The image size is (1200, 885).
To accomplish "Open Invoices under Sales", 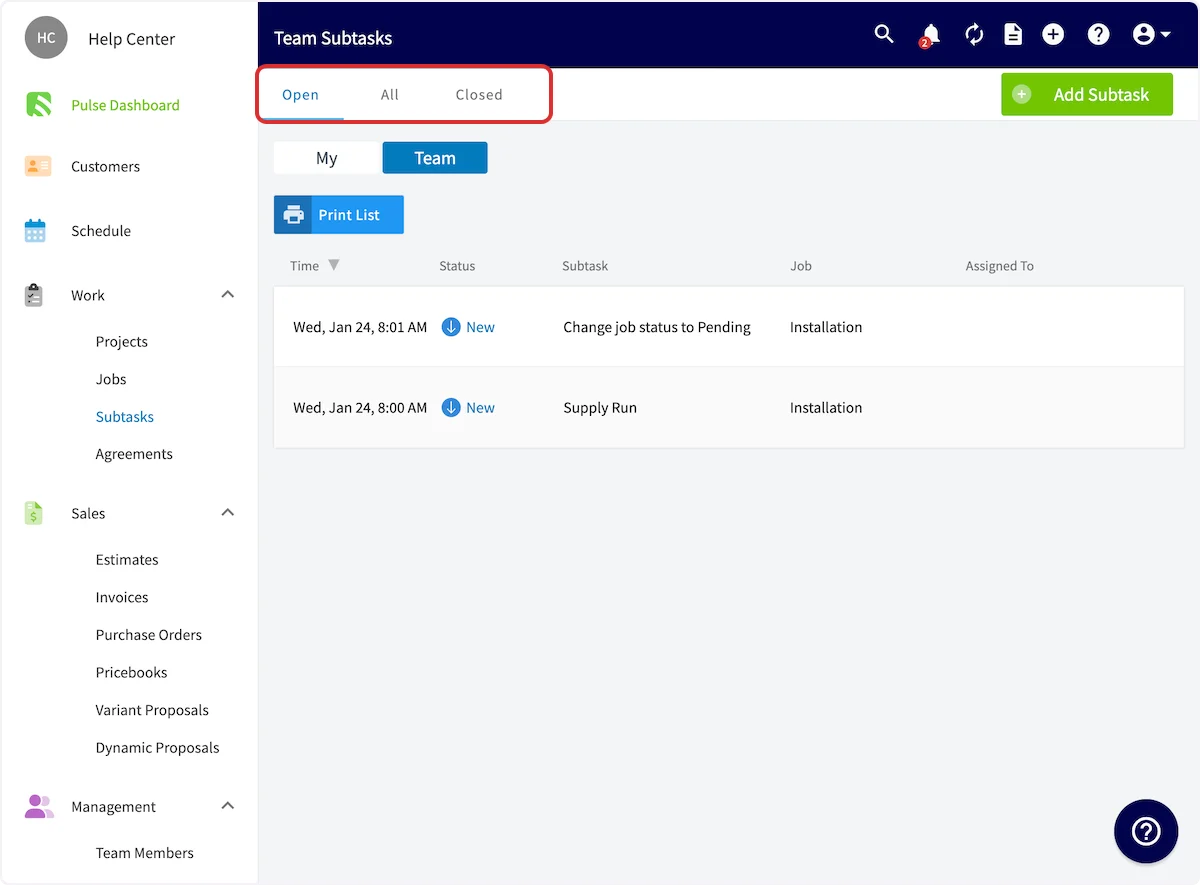I will point(122,598).
